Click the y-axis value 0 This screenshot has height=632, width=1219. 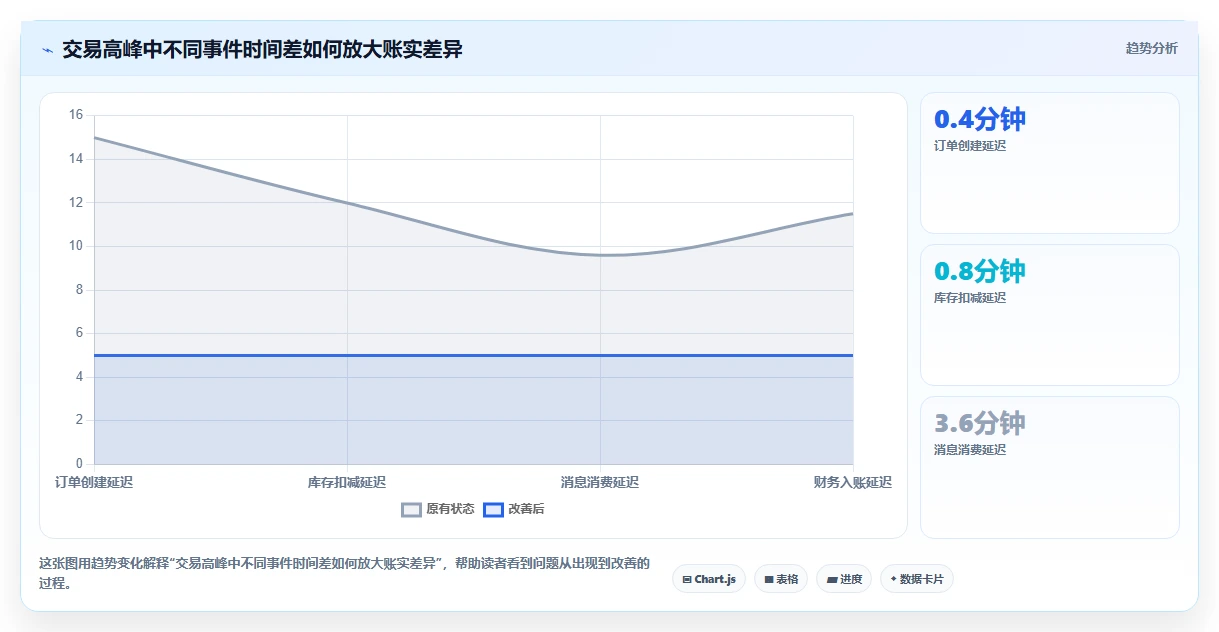point(80,464)
